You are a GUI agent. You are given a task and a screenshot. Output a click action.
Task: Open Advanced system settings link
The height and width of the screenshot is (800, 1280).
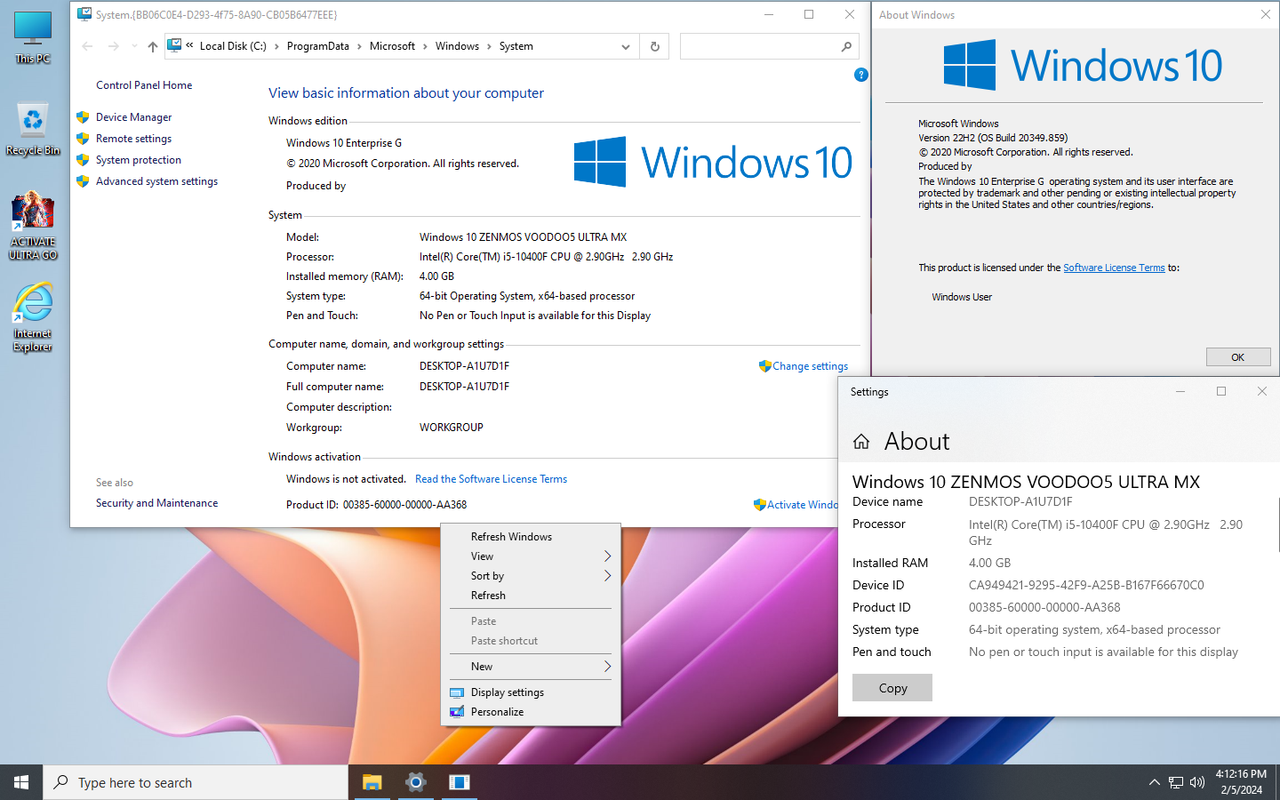point(157,181)
